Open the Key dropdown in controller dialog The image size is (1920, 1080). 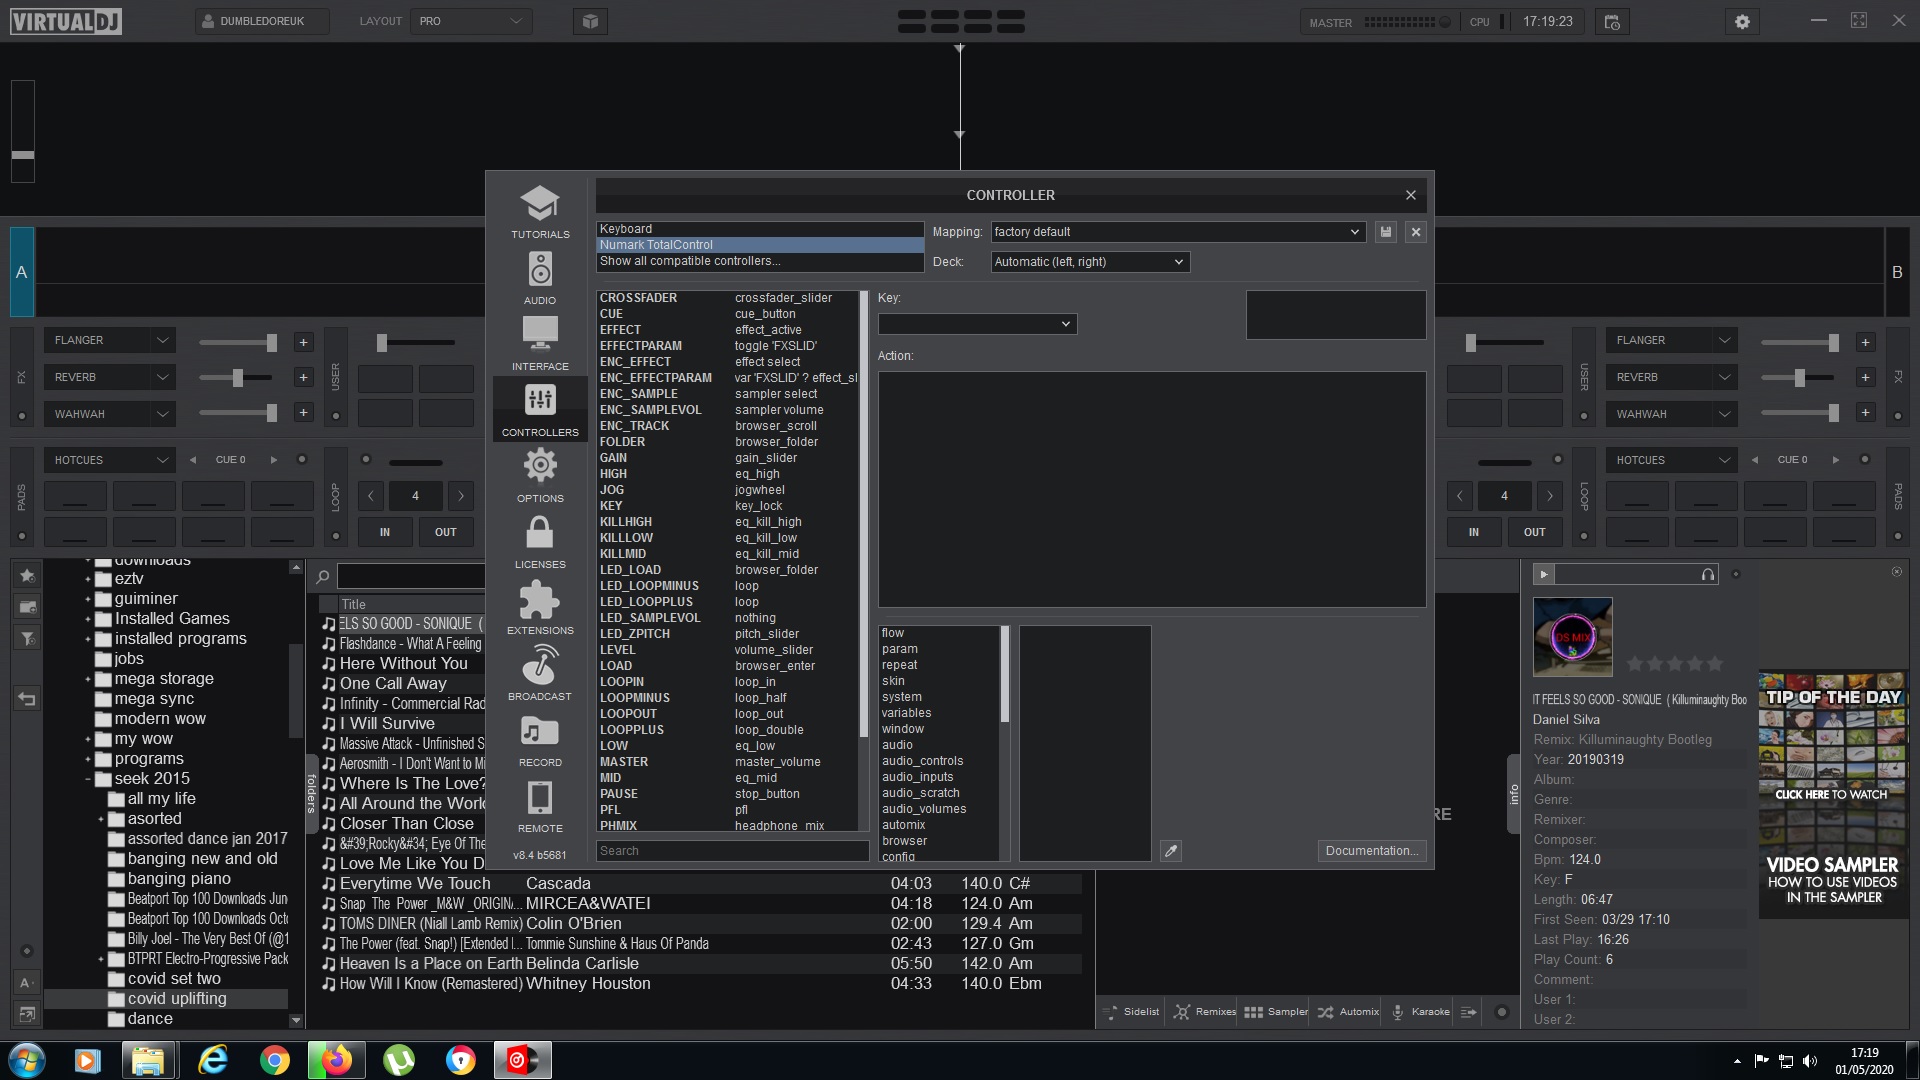[x=977, y=324]
